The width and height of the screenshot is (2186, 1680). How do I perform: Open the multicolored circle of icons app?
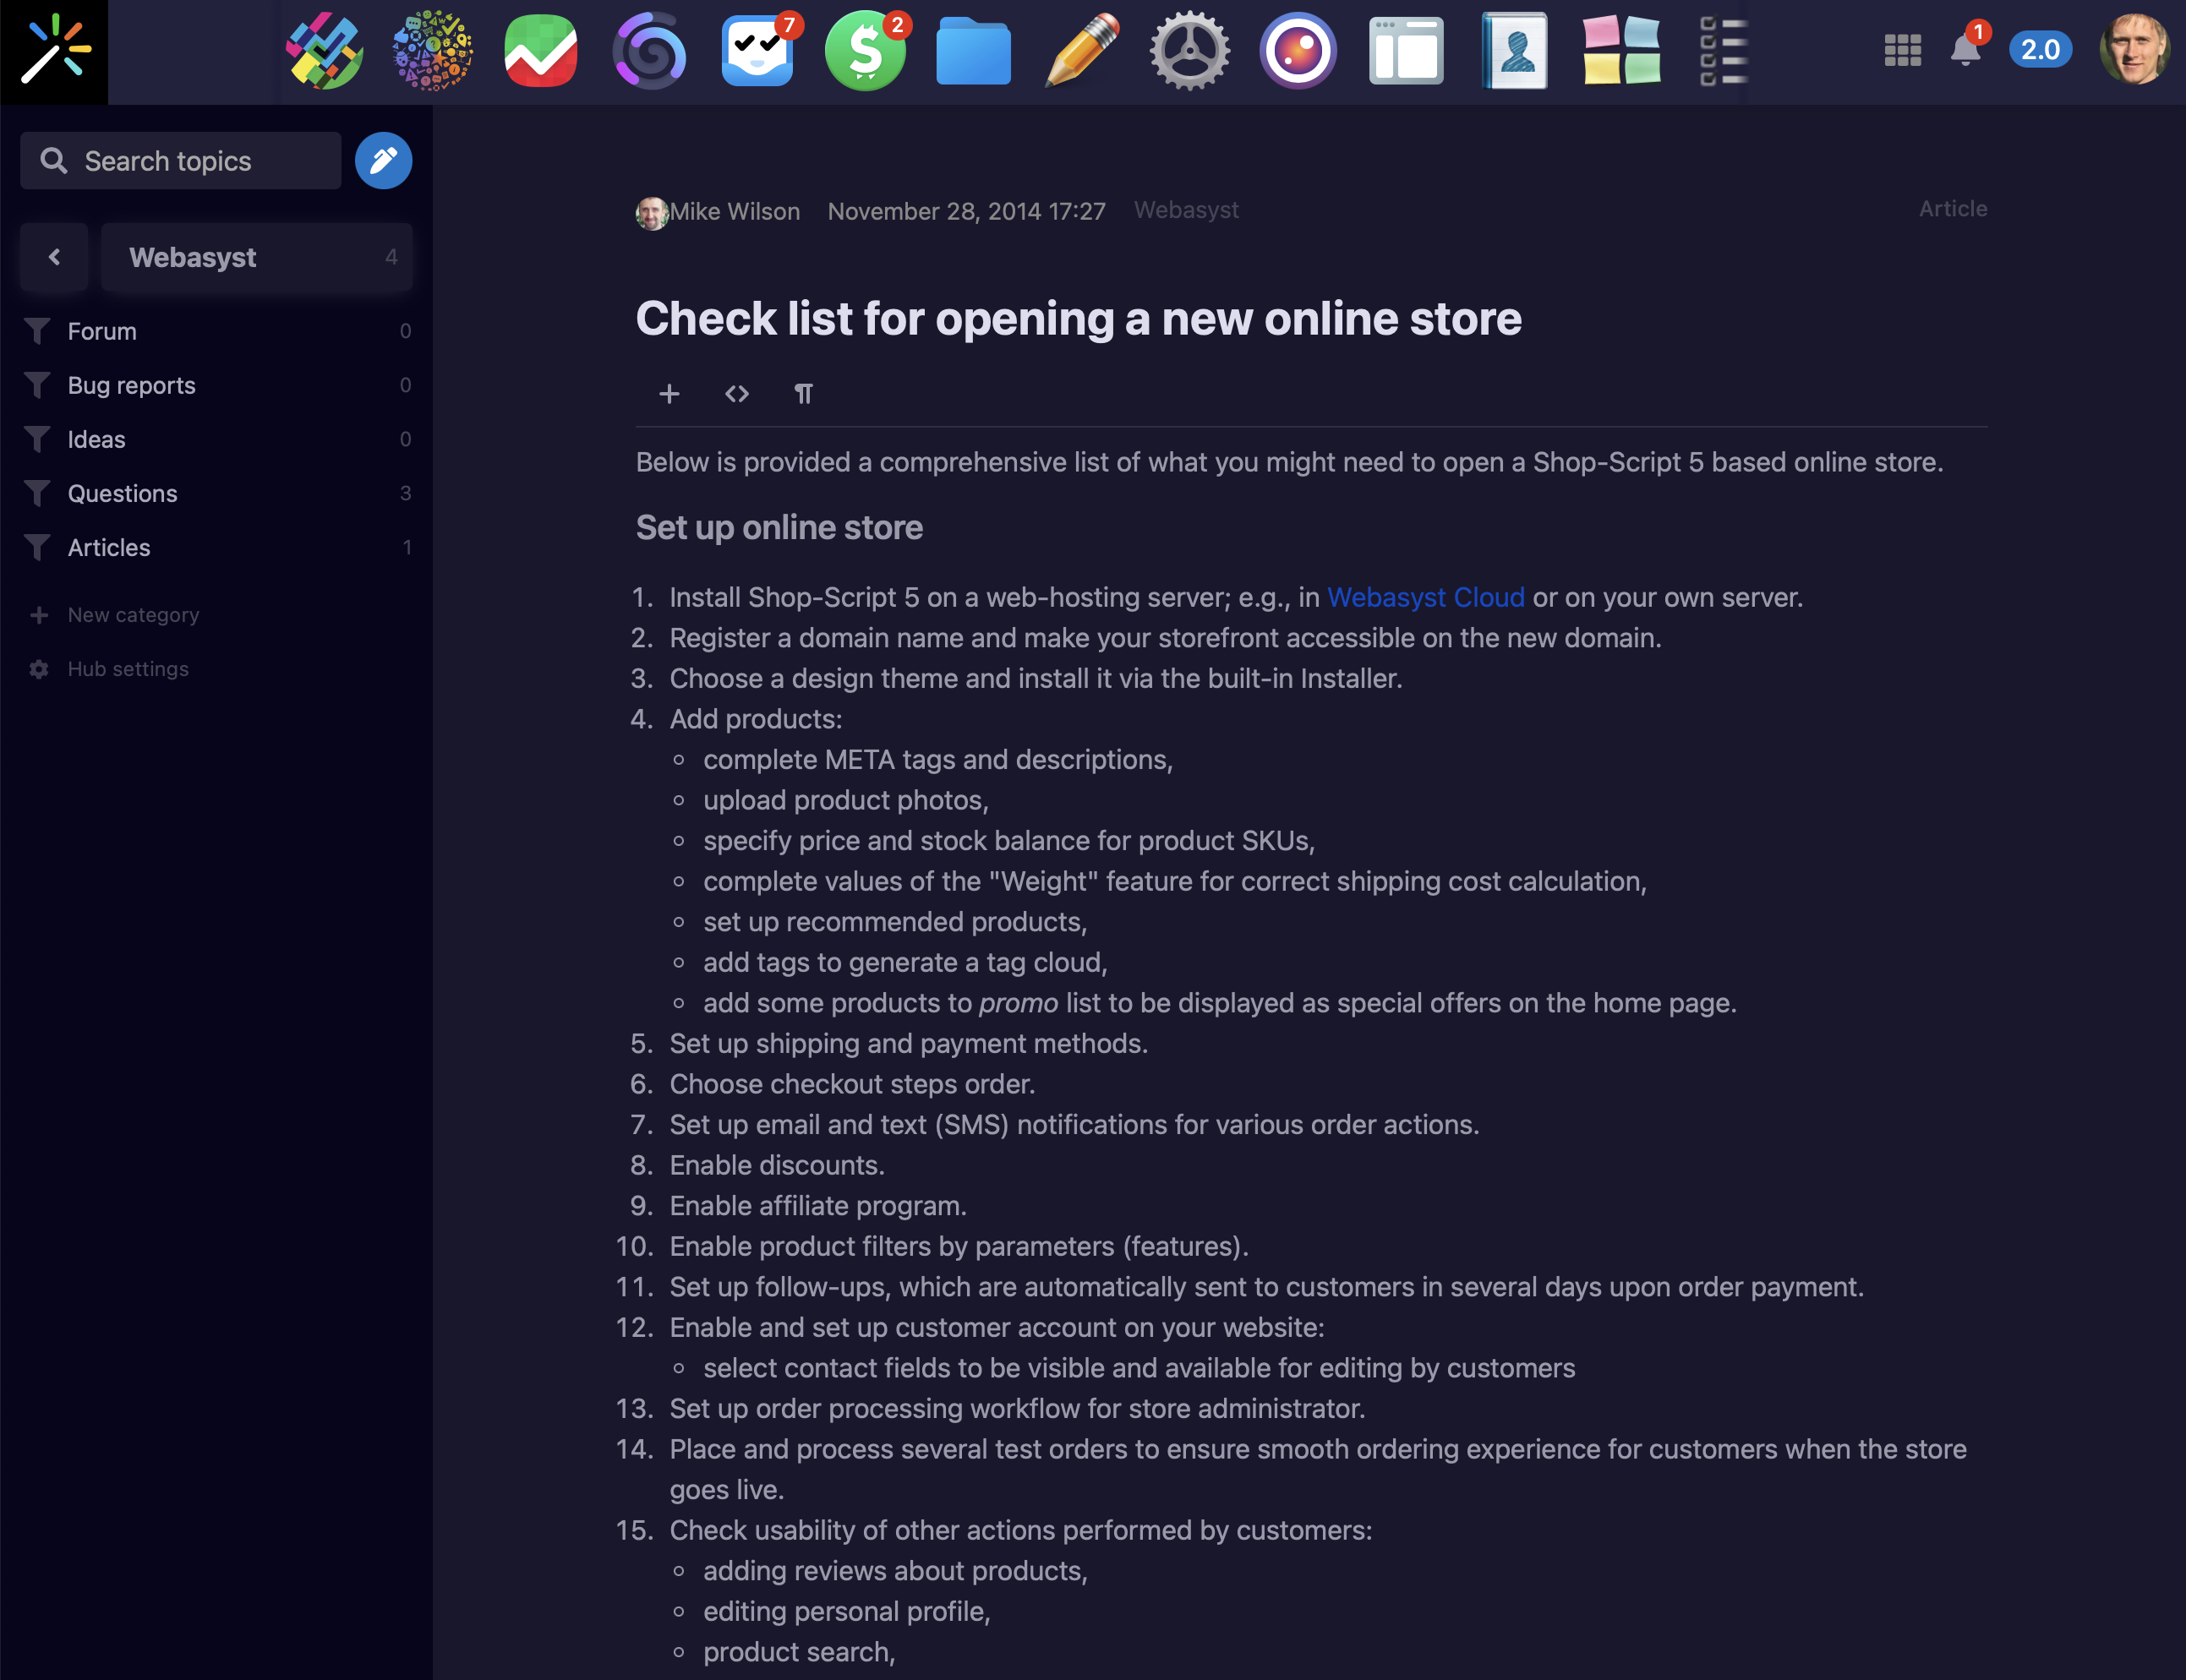click(x=432, y=50)
